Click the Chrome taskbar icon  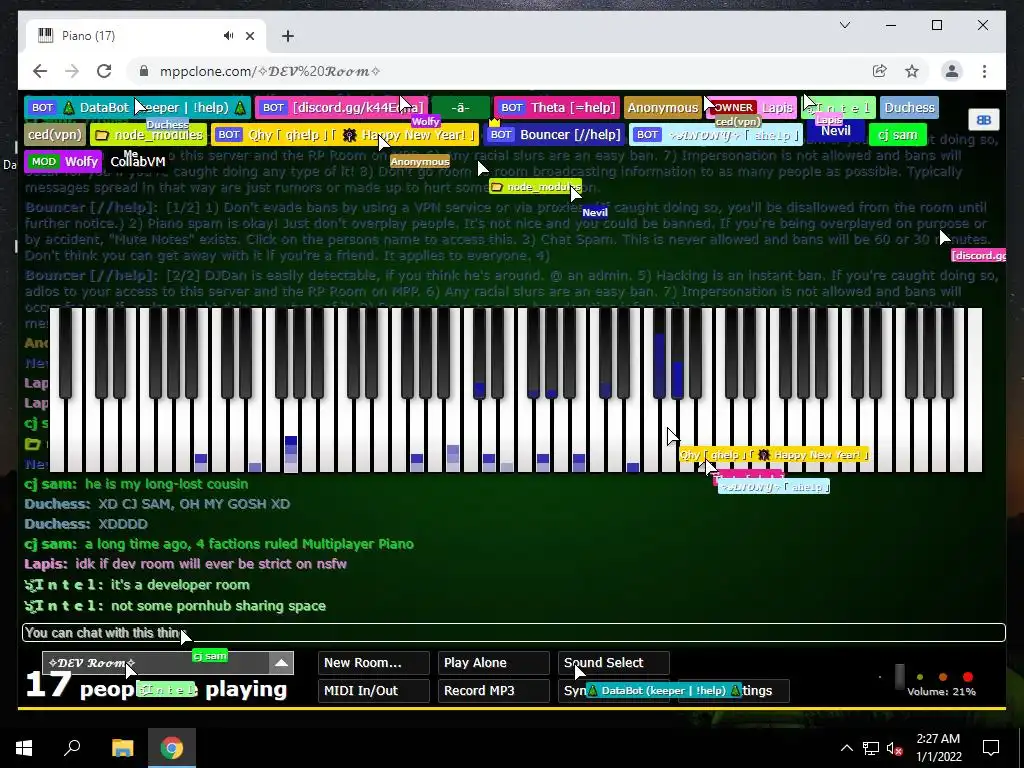coord(172,747)
